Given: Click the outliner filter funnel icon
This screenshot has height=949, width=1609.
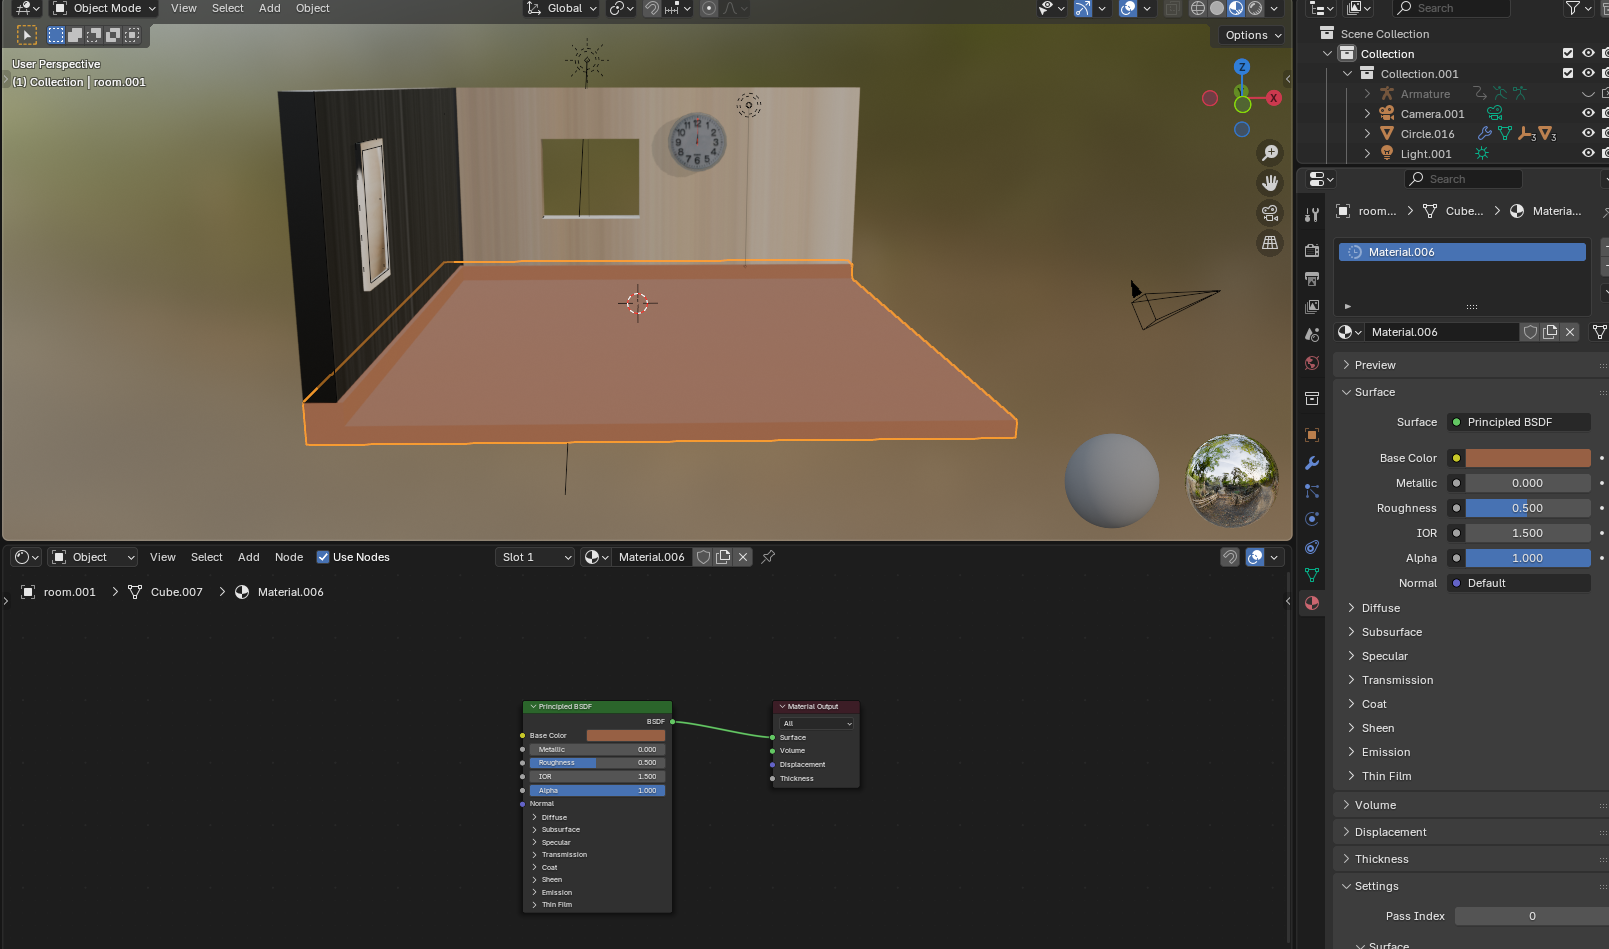Looking at the screenshot, I should pyautogui.click(x=1573, y=8).
